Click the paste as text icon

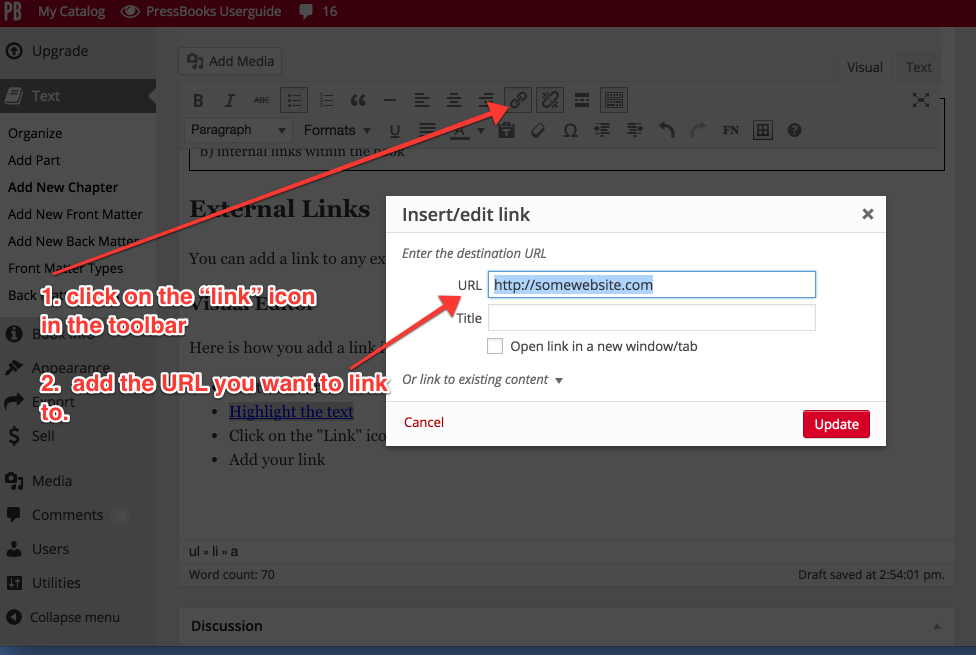tap(507, 131)
